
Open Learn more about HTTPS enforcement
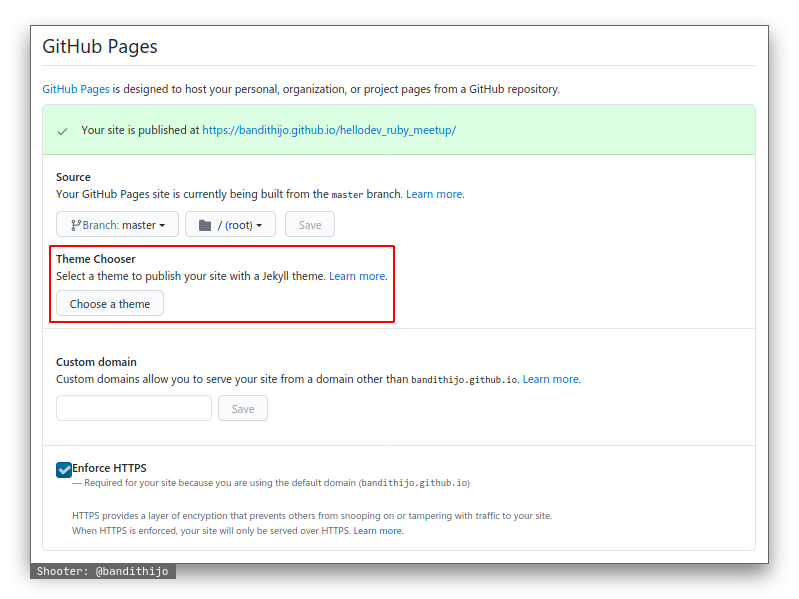click(x=377, y=531)
